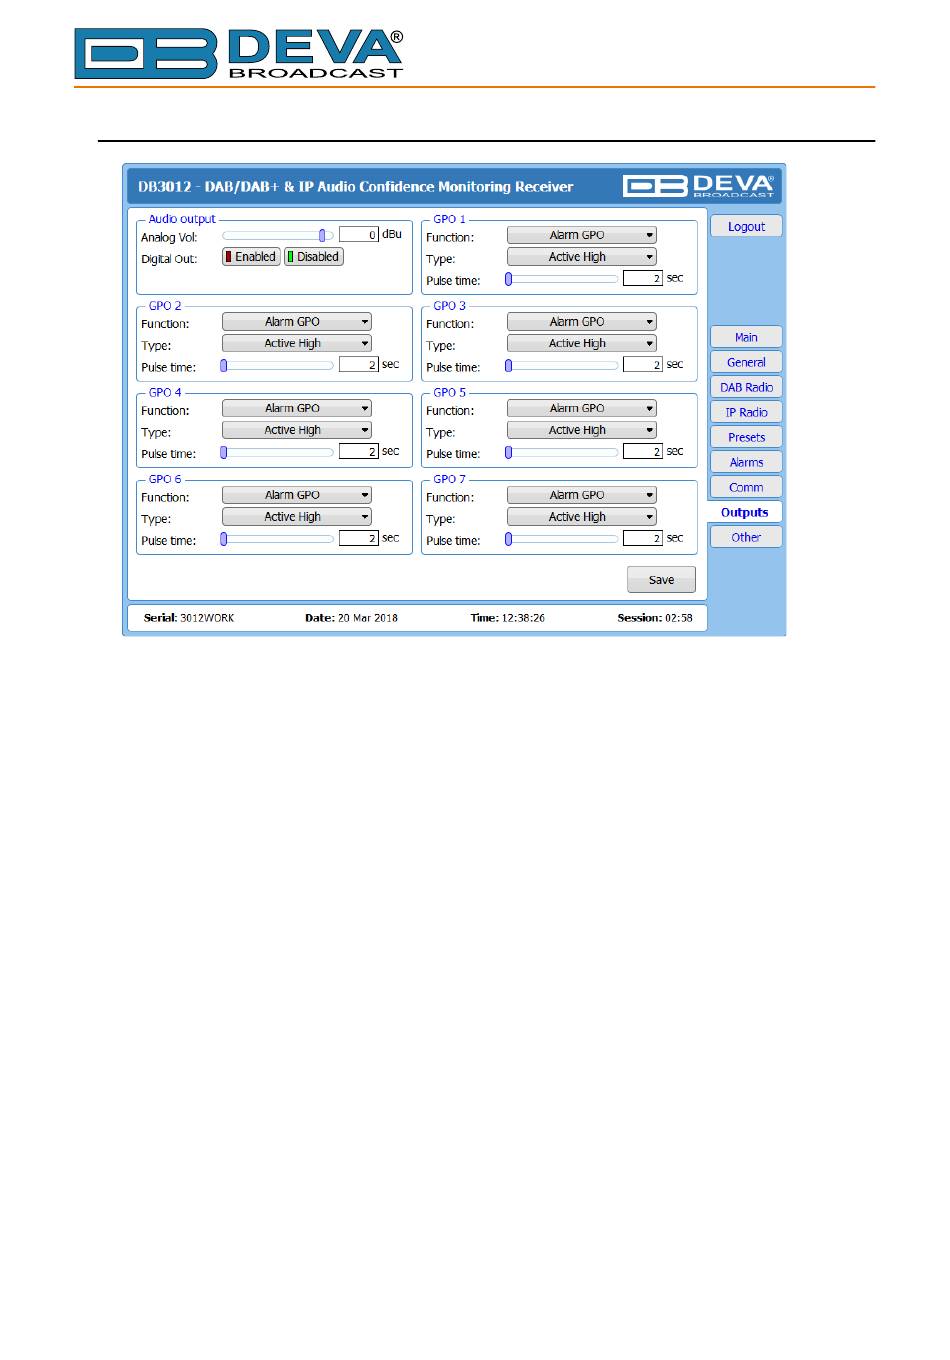
Task: Adjust the GPO 5 Pulse time slider
Action: coord(562,453)
